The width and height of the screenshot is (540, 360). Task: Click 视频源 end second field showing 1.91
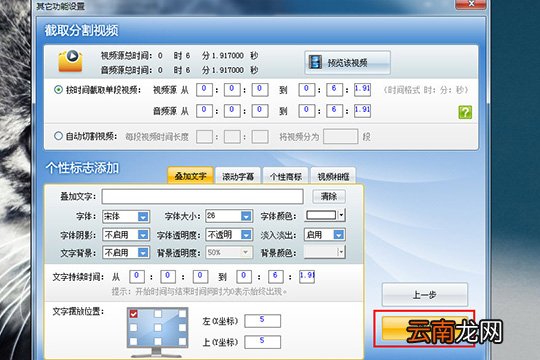tap(362, 90)
